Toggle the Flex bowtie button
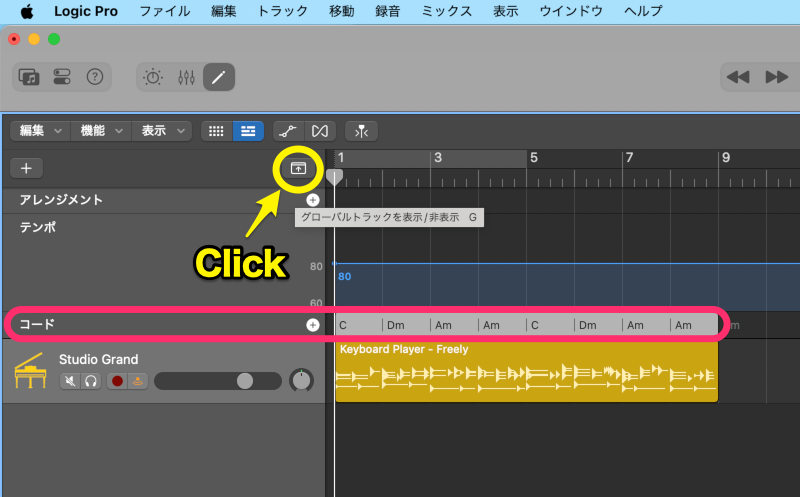The width and height of the screenshot is (800, 497). click(320, 131)
